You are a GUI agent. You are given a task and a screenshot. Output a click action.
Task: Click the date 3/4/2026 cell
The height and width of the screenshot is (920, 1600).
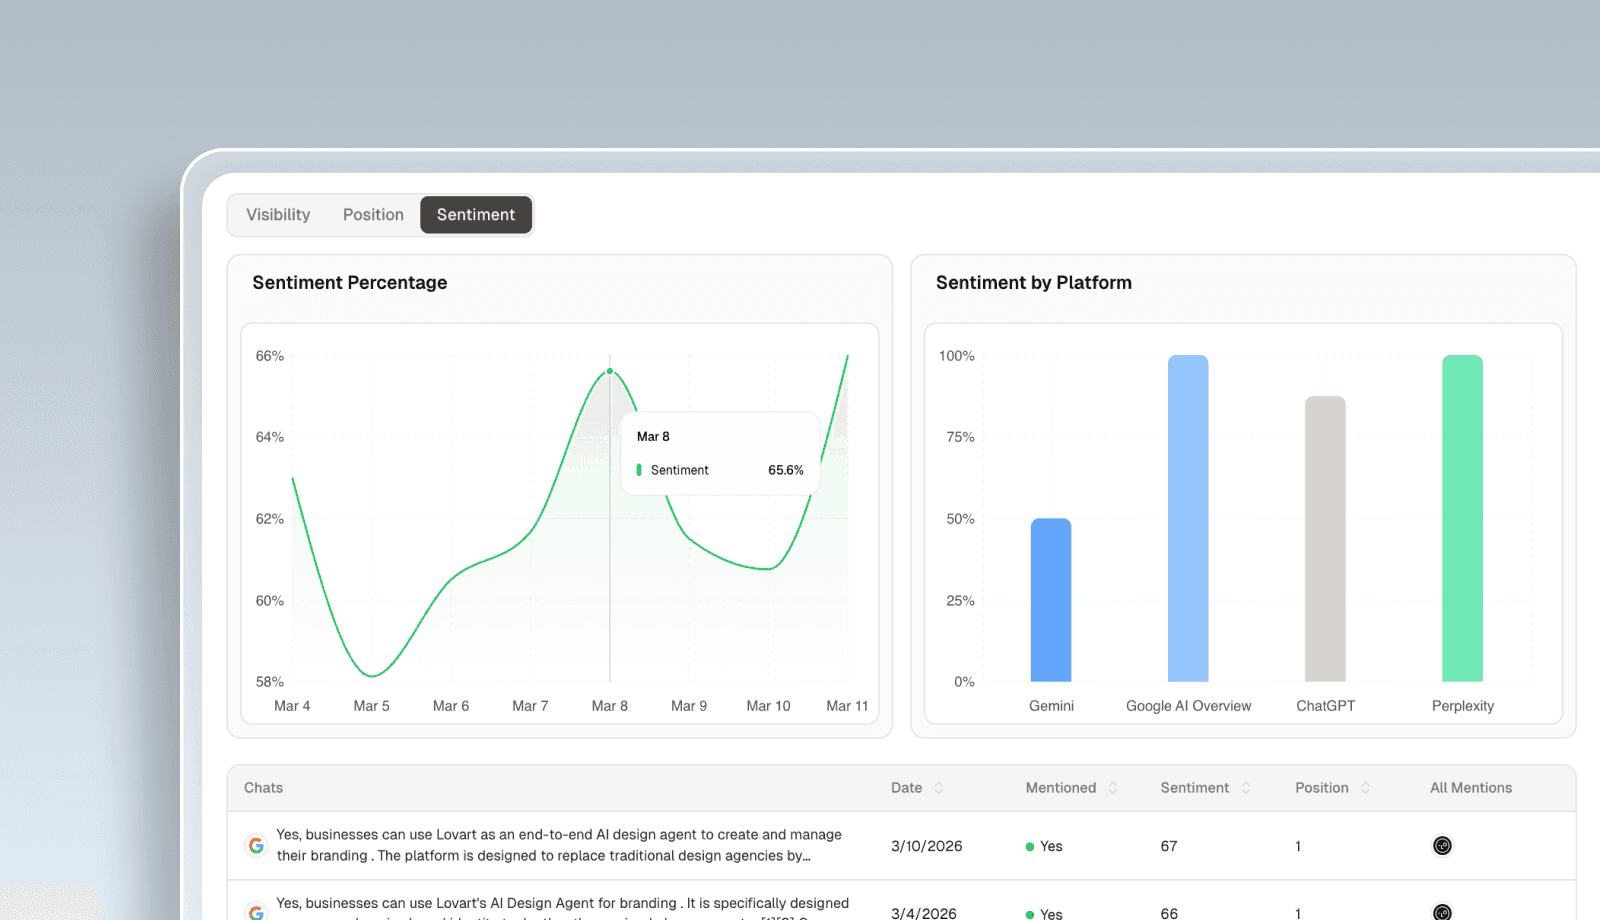924,913
